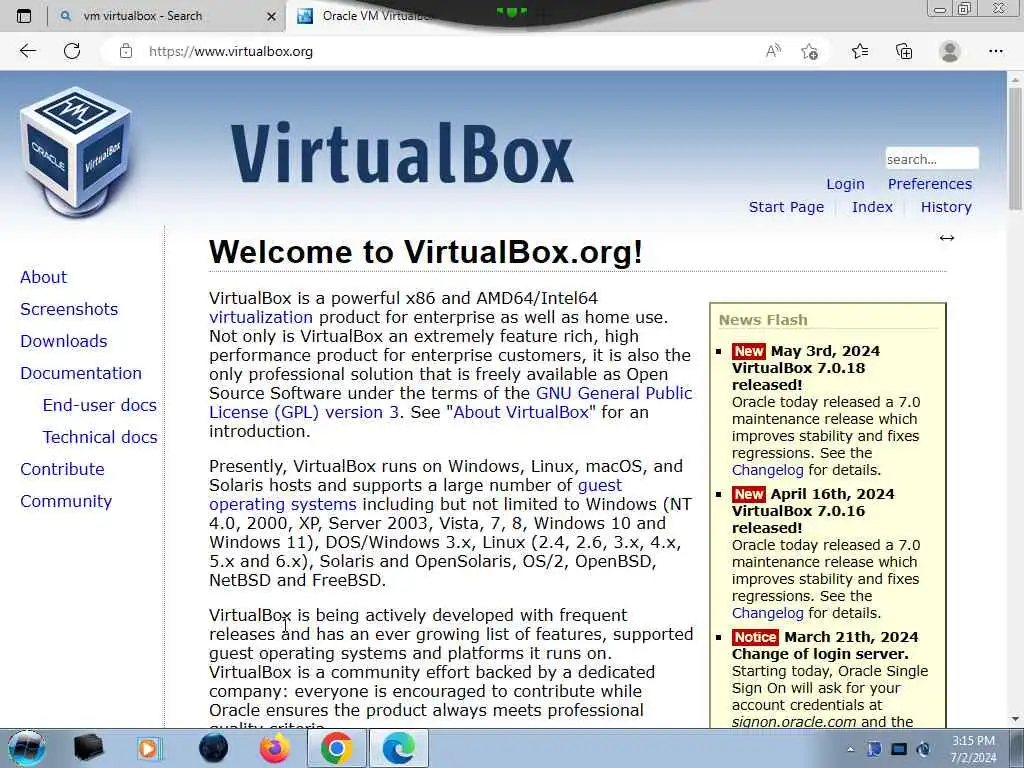Screen dimensions: 1024x768
Task: Open Documentation in the sidebar
Action: [x=81, y=373]
